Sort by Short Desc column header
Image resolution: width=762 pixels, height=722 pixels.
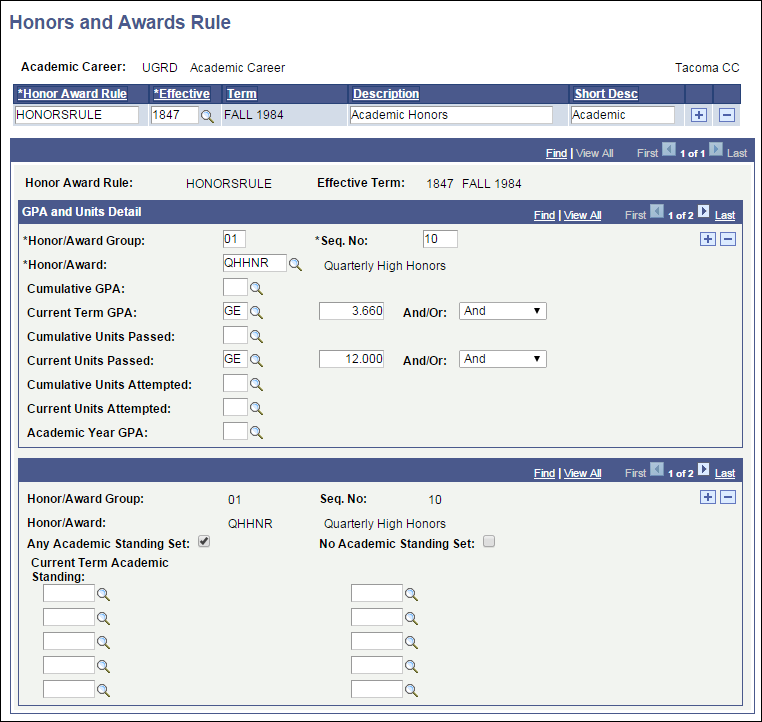pyautogui.click(x=606, y=94)
